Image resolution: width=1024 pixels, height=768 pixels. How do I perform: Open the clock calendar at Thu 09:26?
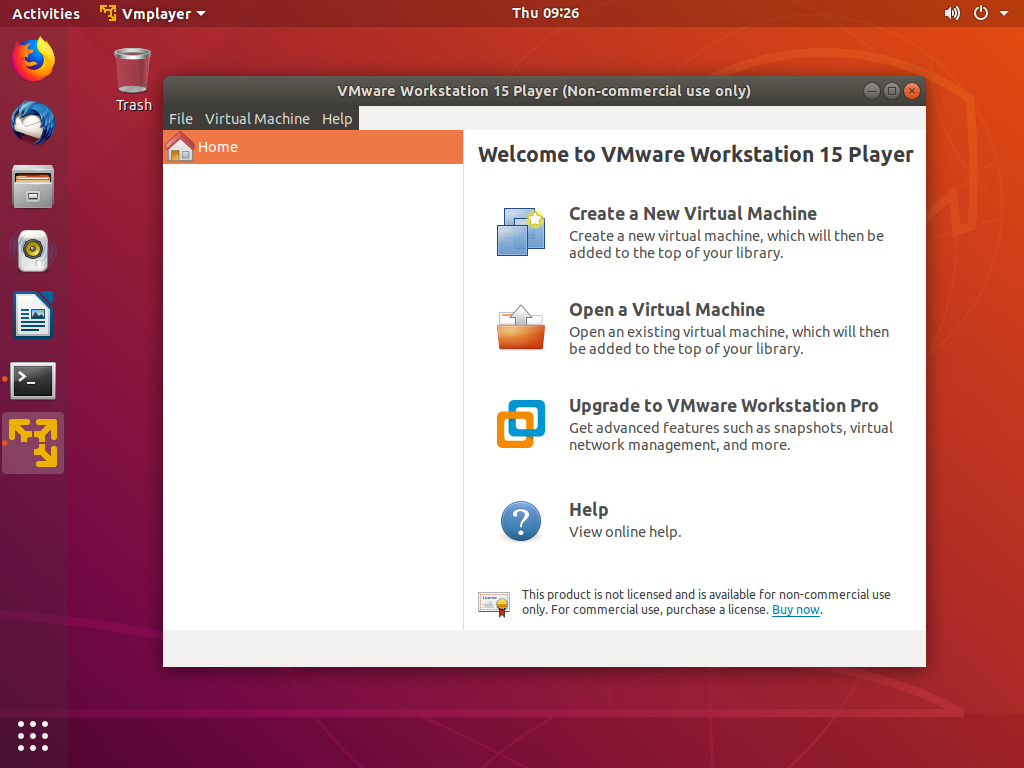(x=545, y=13)
